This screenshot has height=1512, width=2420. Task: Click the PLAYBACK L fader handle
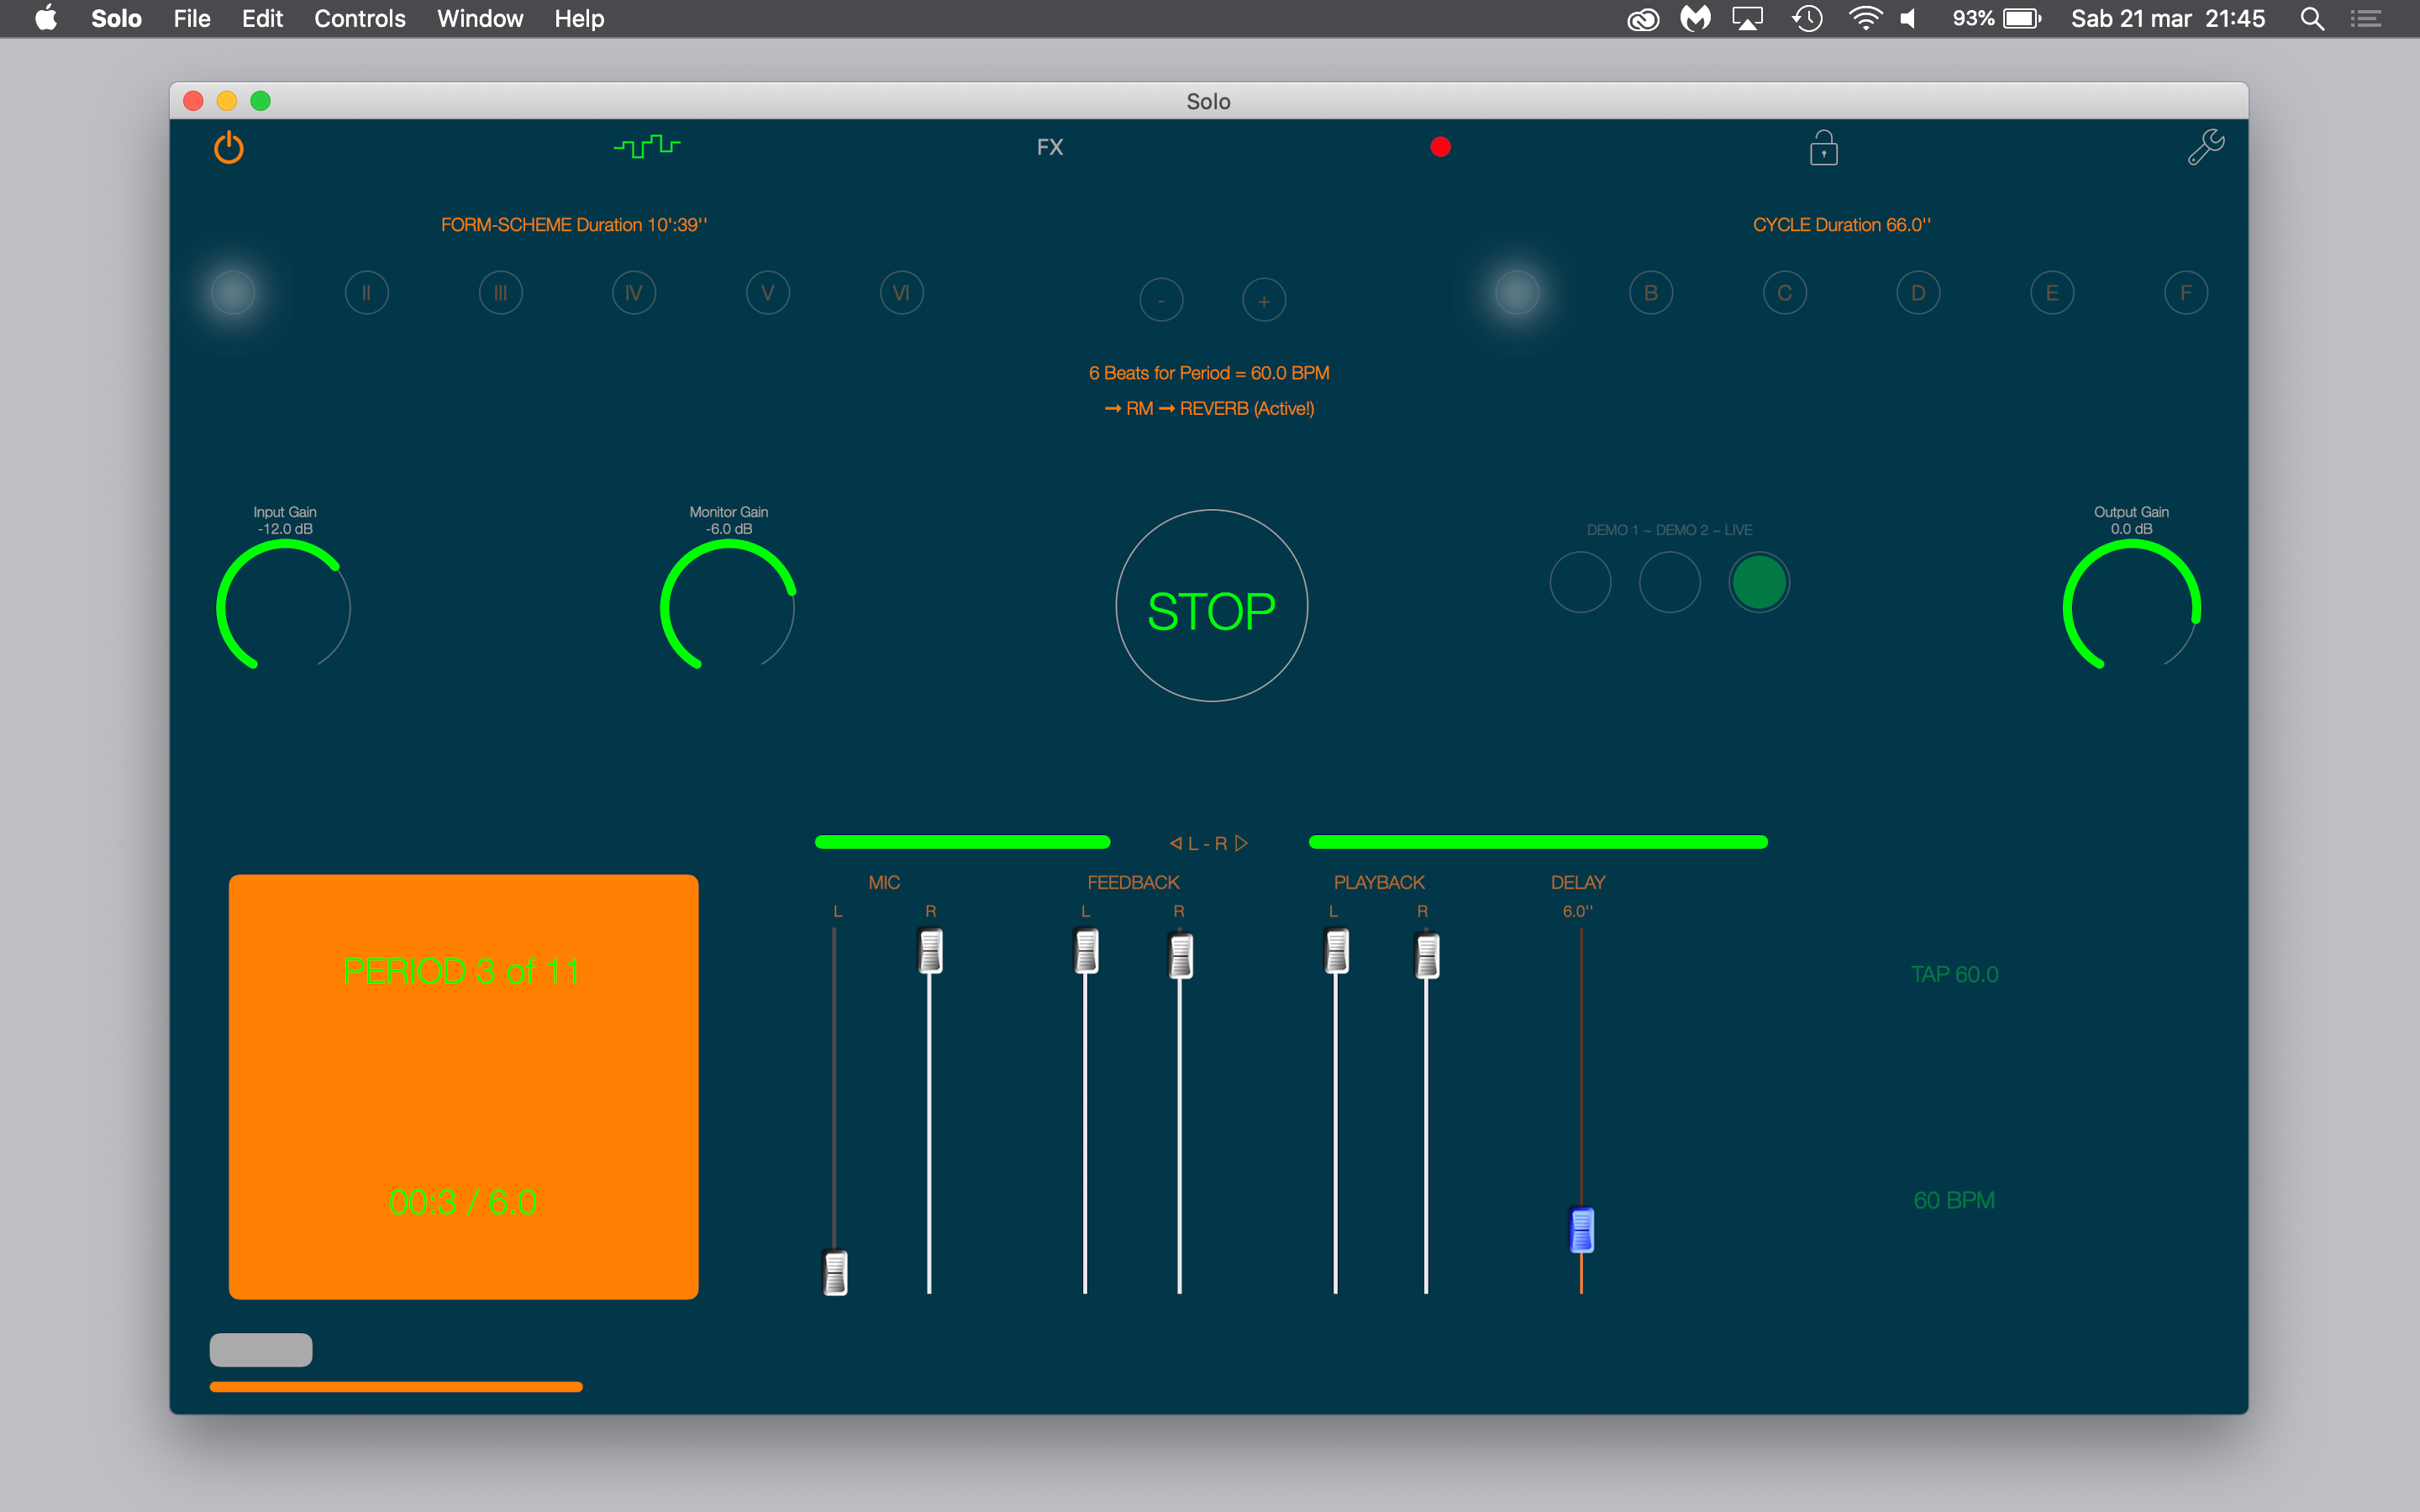point(1336,951)
